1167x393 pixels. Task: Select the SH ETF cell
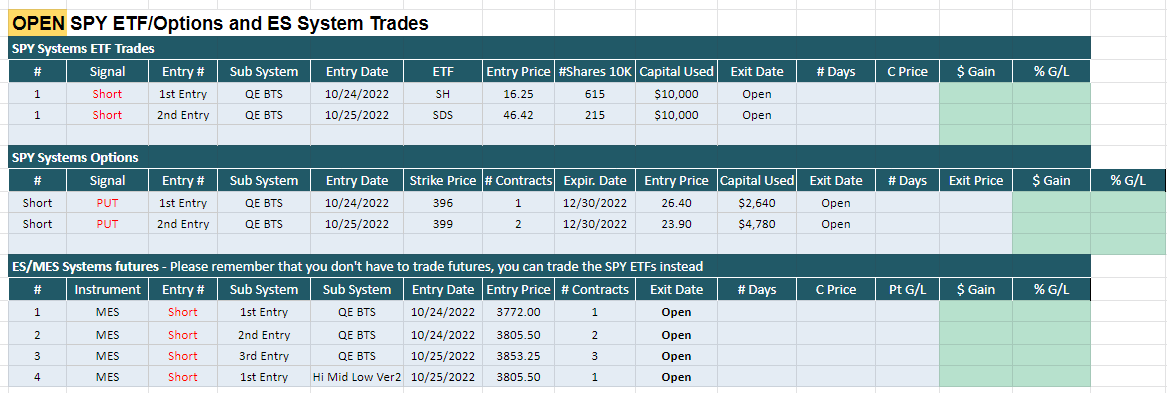pyautogui.click(x=443, y=95)
